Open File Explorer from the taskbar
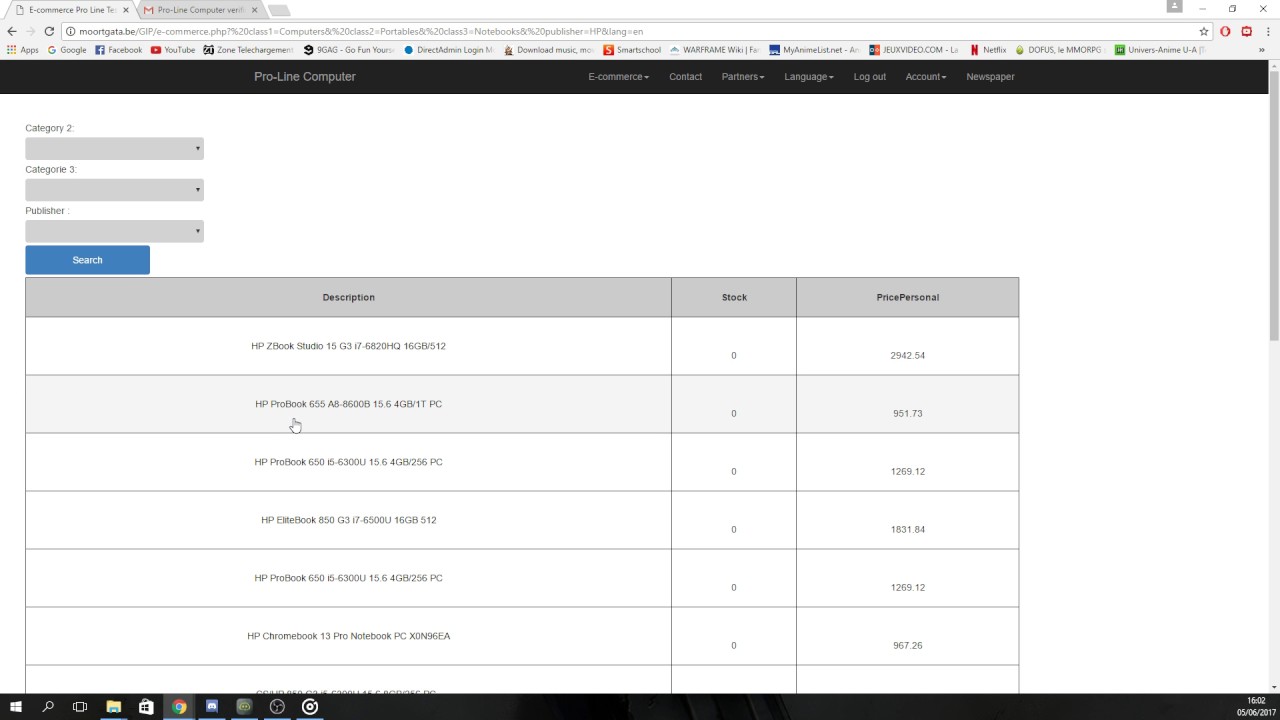 (113, 707)
